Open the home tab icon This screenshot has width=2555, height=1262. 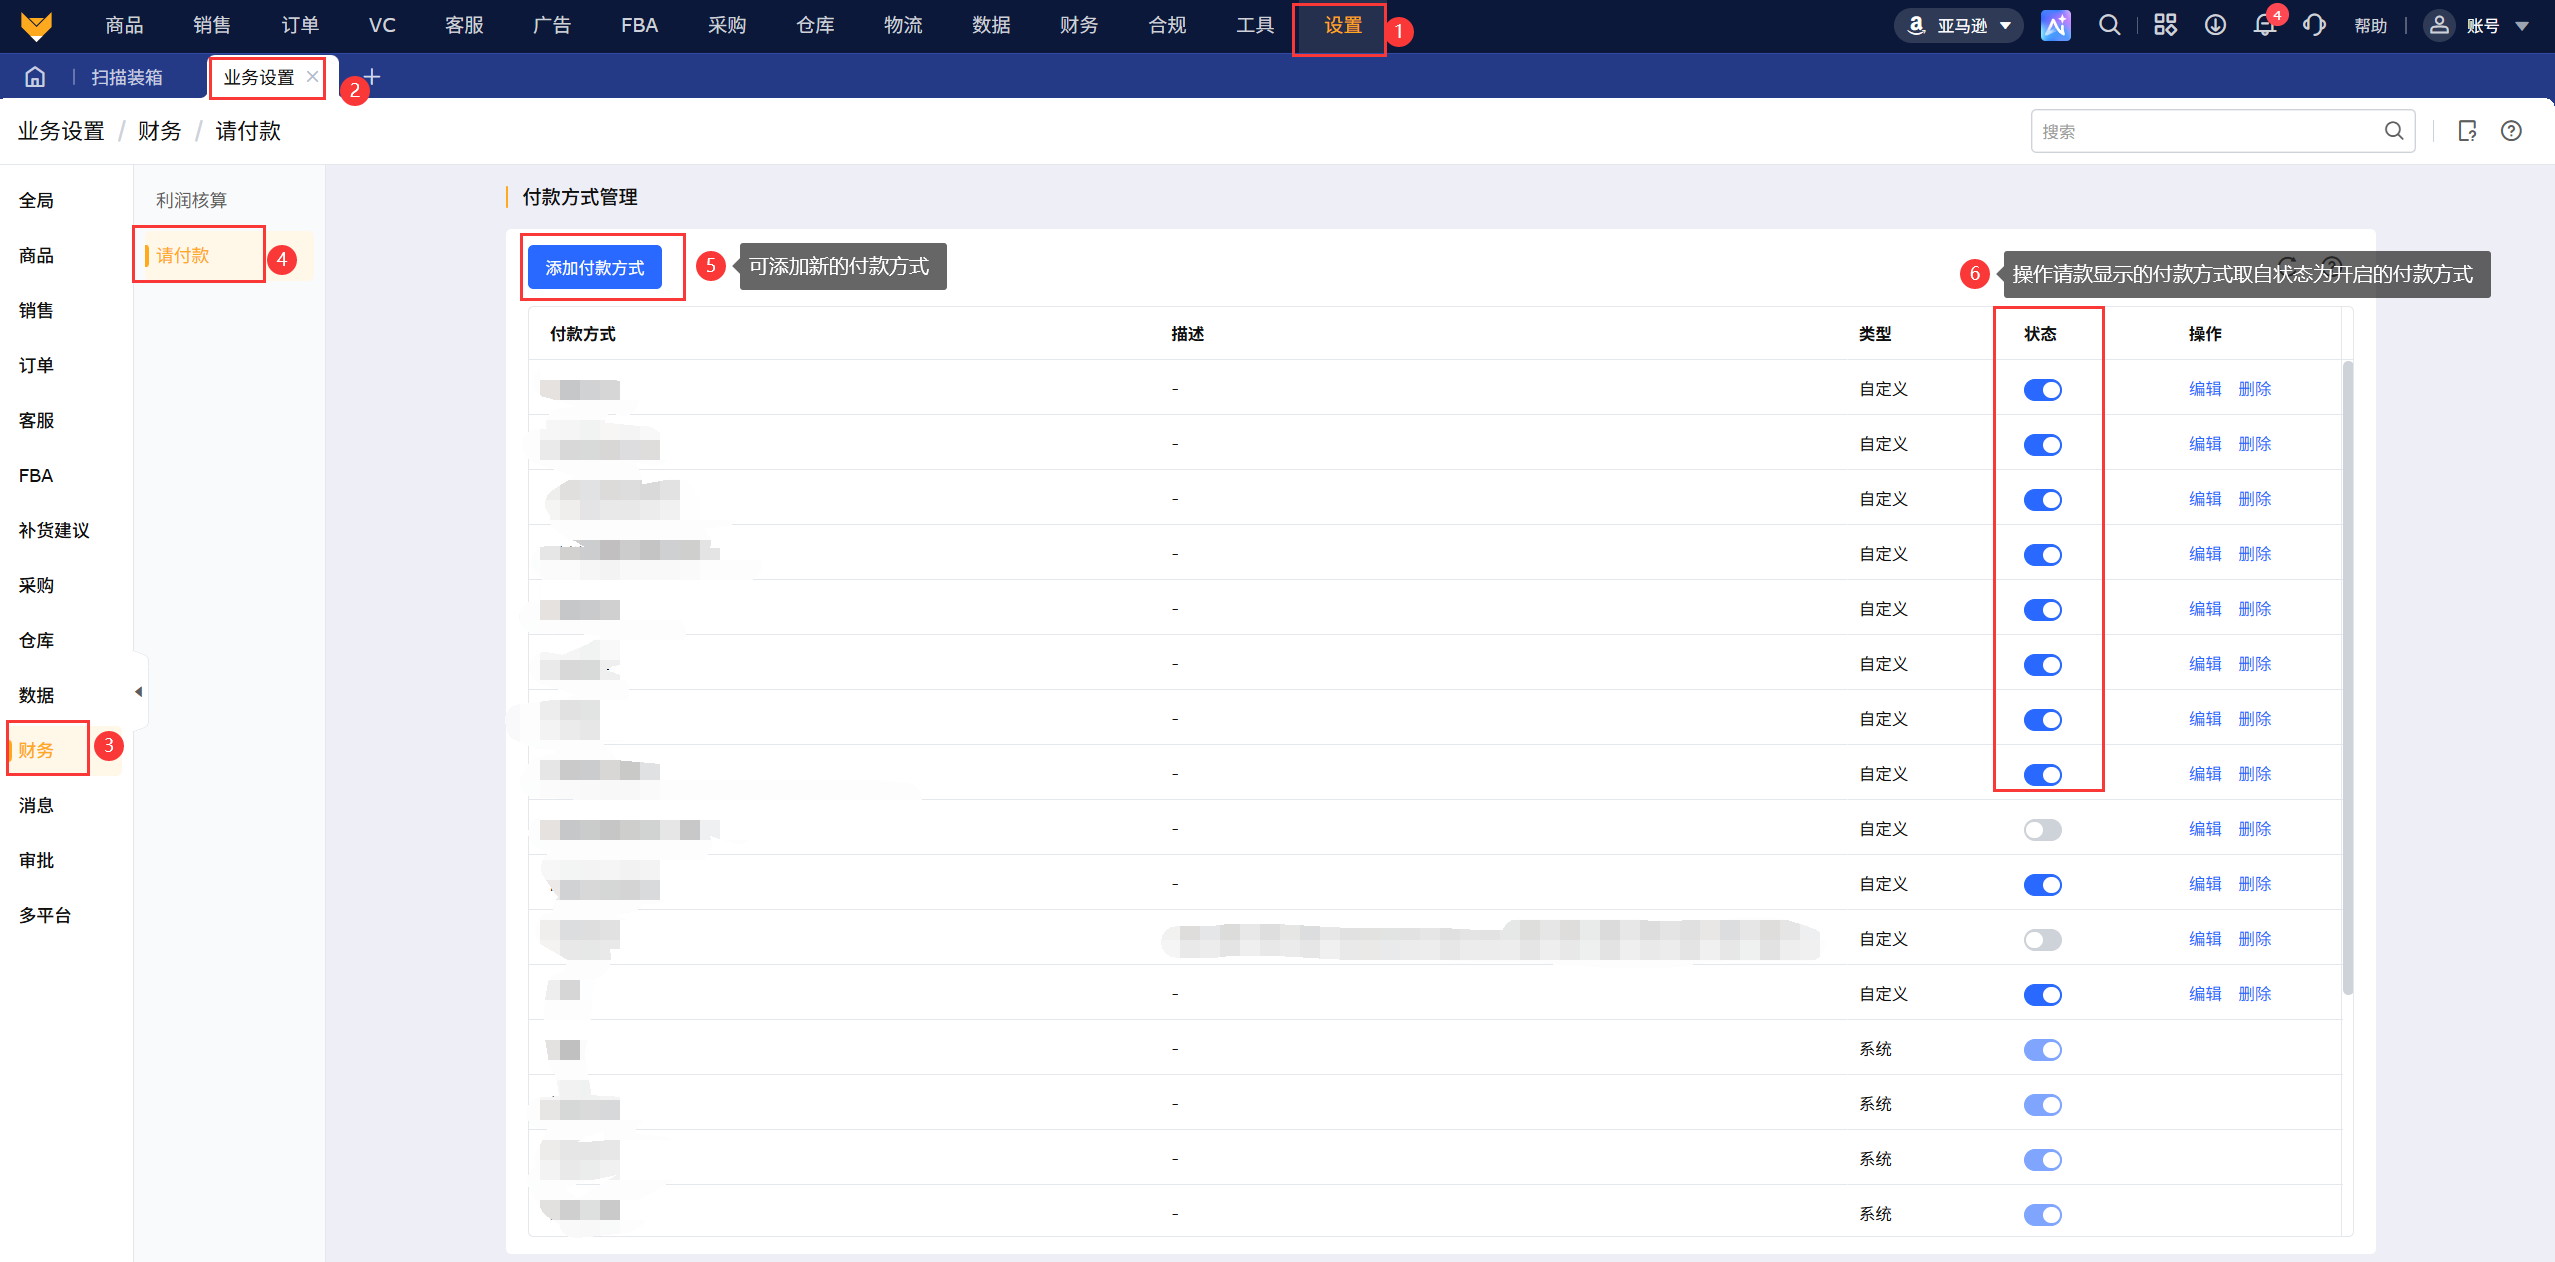[35, 77]
